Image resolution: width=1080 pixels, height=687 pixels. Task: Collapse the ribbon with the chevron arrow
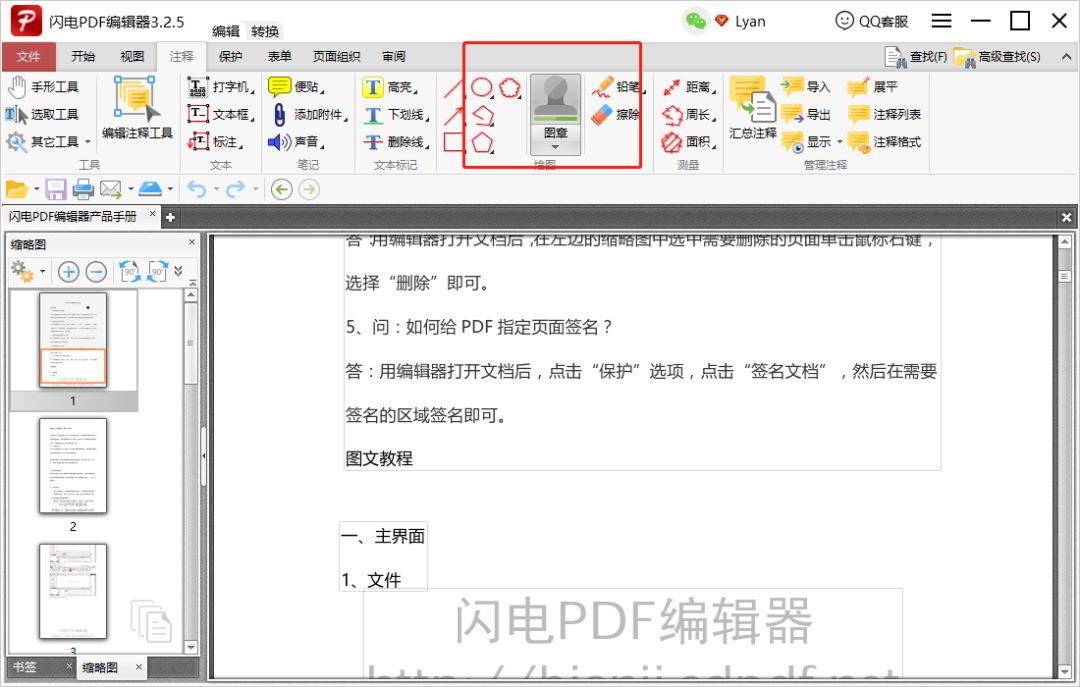click(x=1066, y=57)
